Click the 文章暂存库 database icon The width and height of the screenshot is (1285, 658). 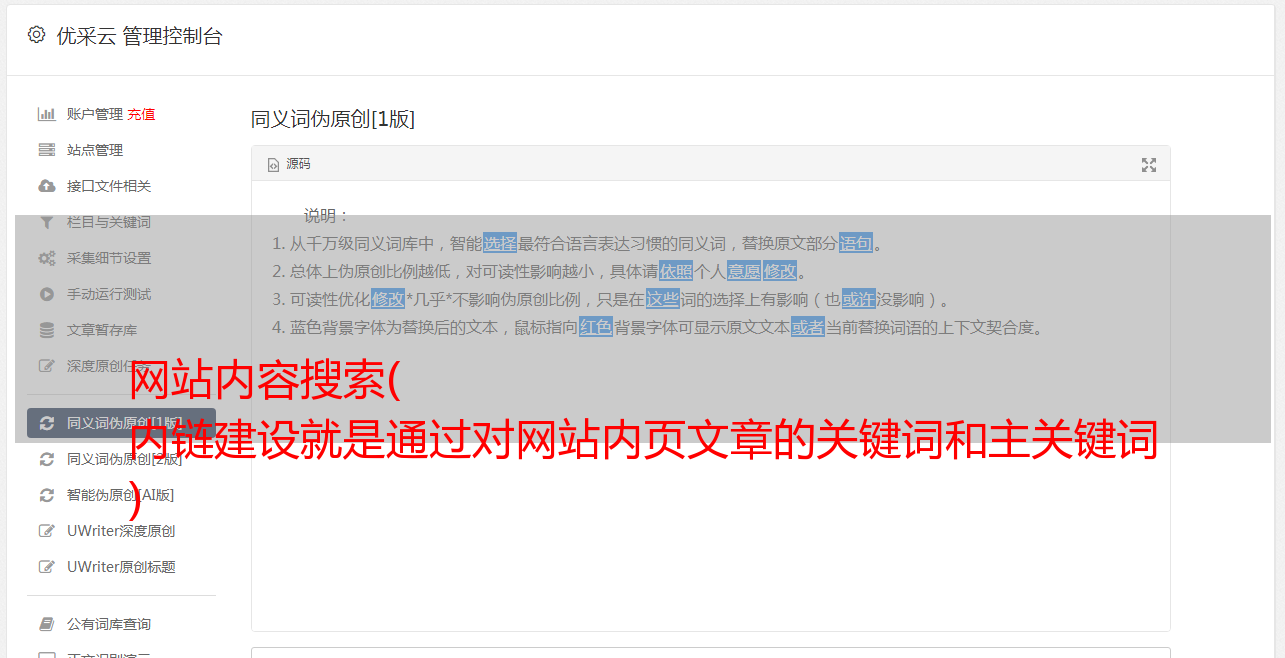coord(46,330)
